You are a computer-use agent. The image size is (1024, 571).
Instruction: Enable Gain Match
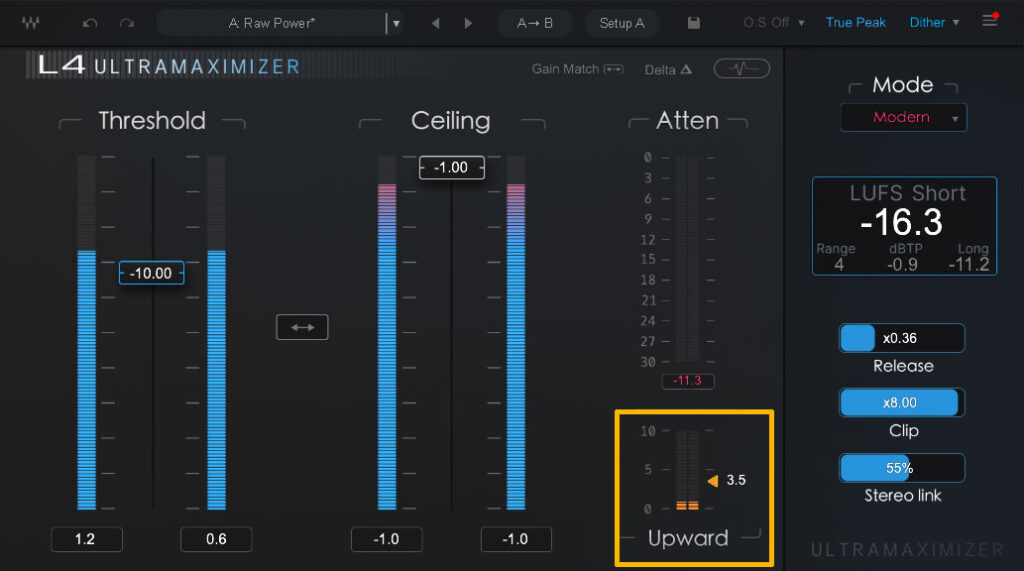pyautogui.click(x=577, y=69)
